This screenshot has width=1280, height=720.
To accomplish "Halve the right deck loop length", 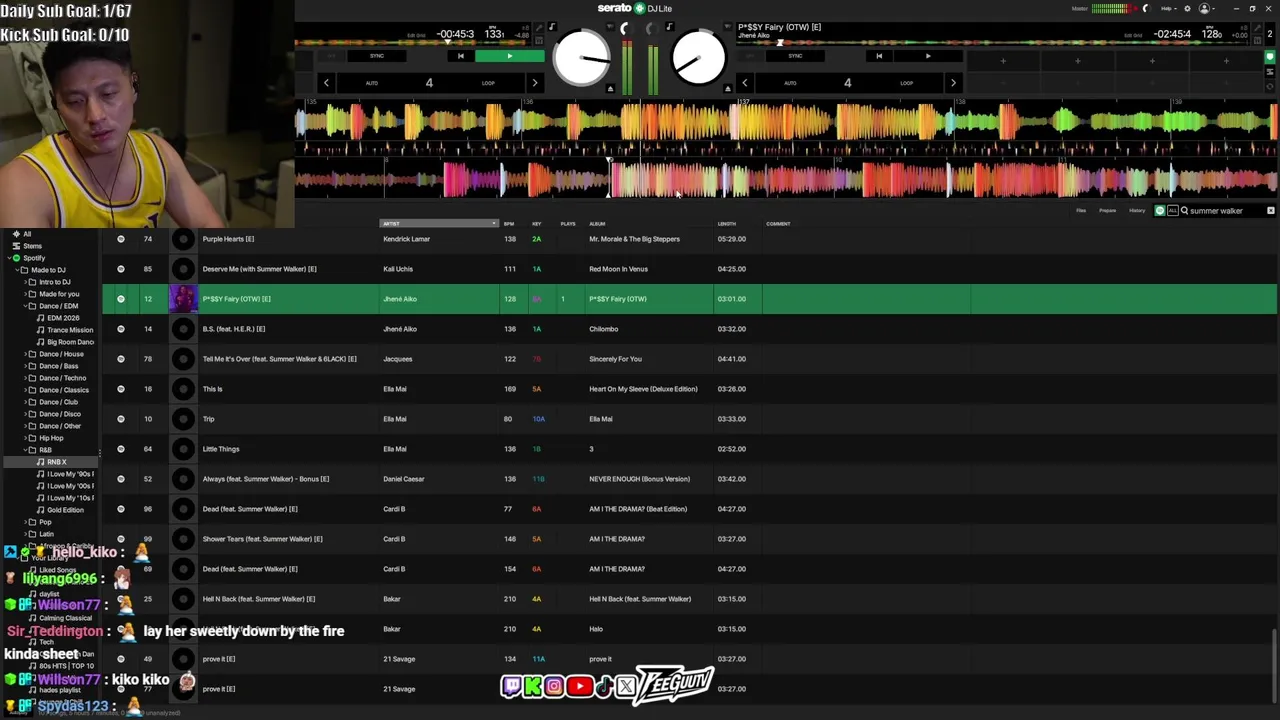I will click(744, 83).
